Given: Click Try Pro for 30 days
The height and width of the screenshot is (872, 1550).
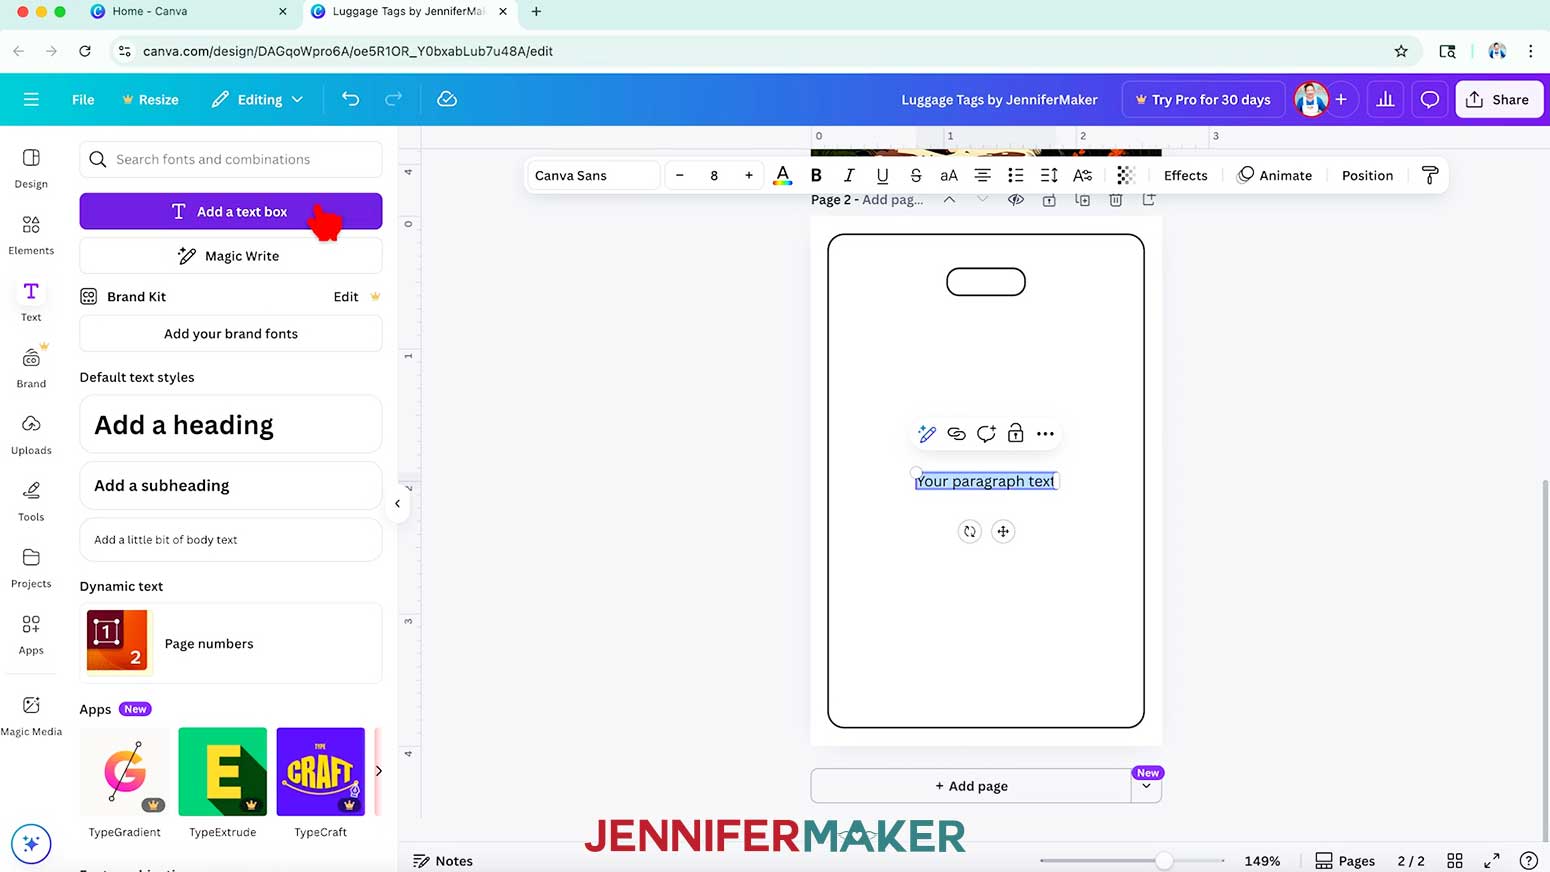Looking at the screenshot, I should tap(1203, 99).
